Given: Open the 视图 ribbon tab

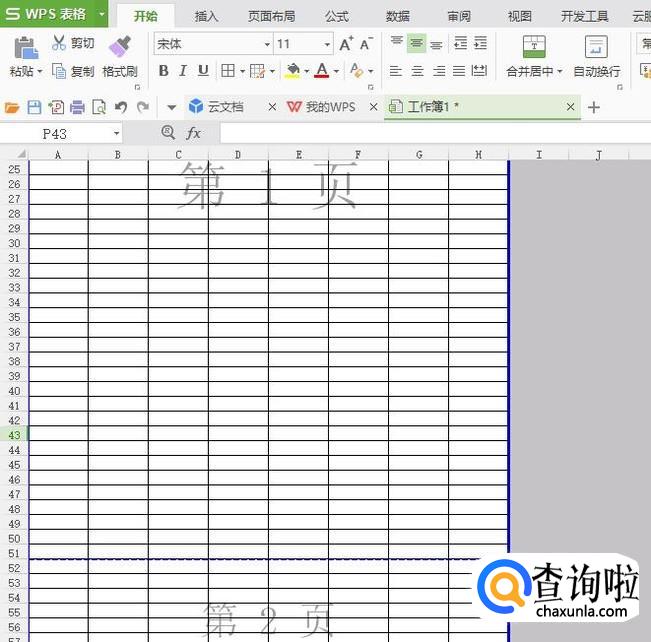Looking at the screenshot, I should (x=519, y=16).
